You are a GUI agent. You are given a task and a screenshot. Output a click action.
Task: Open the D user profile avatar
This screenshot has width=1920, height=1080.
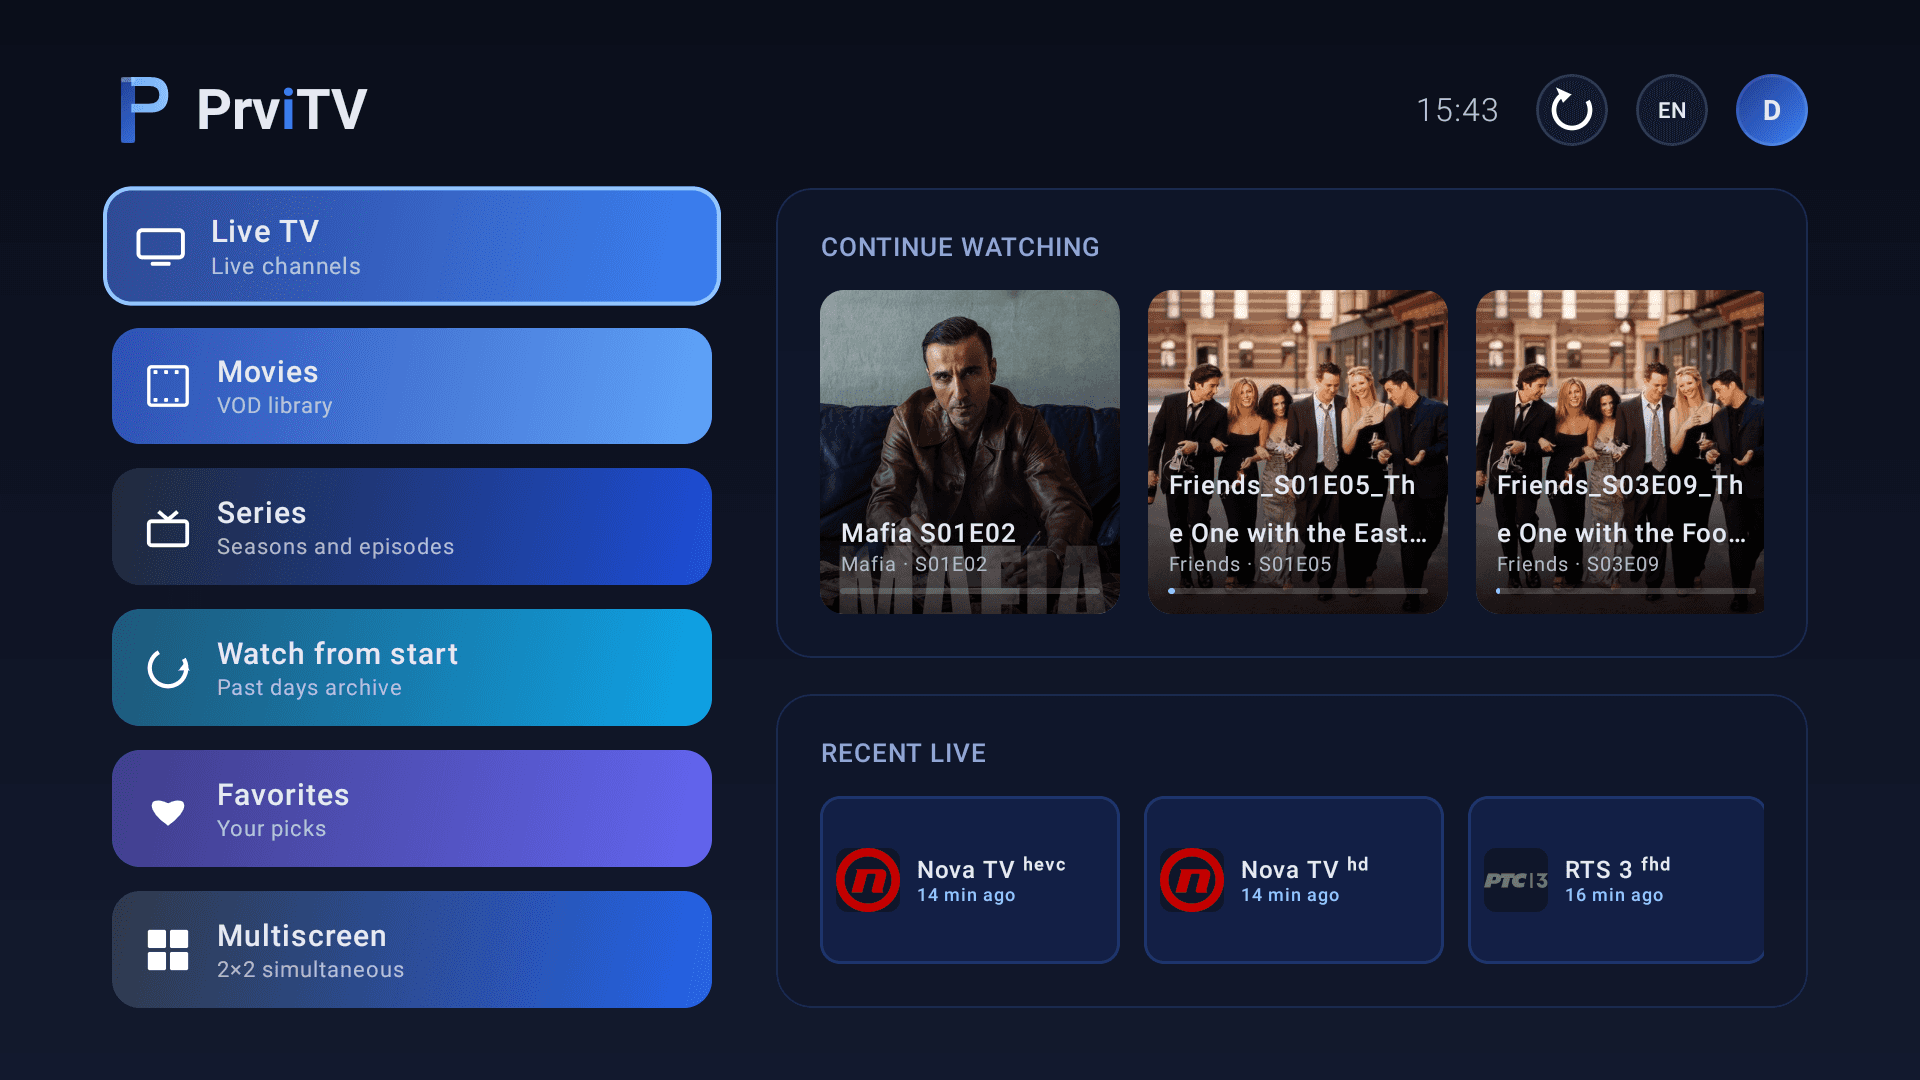click(1772, 110)
